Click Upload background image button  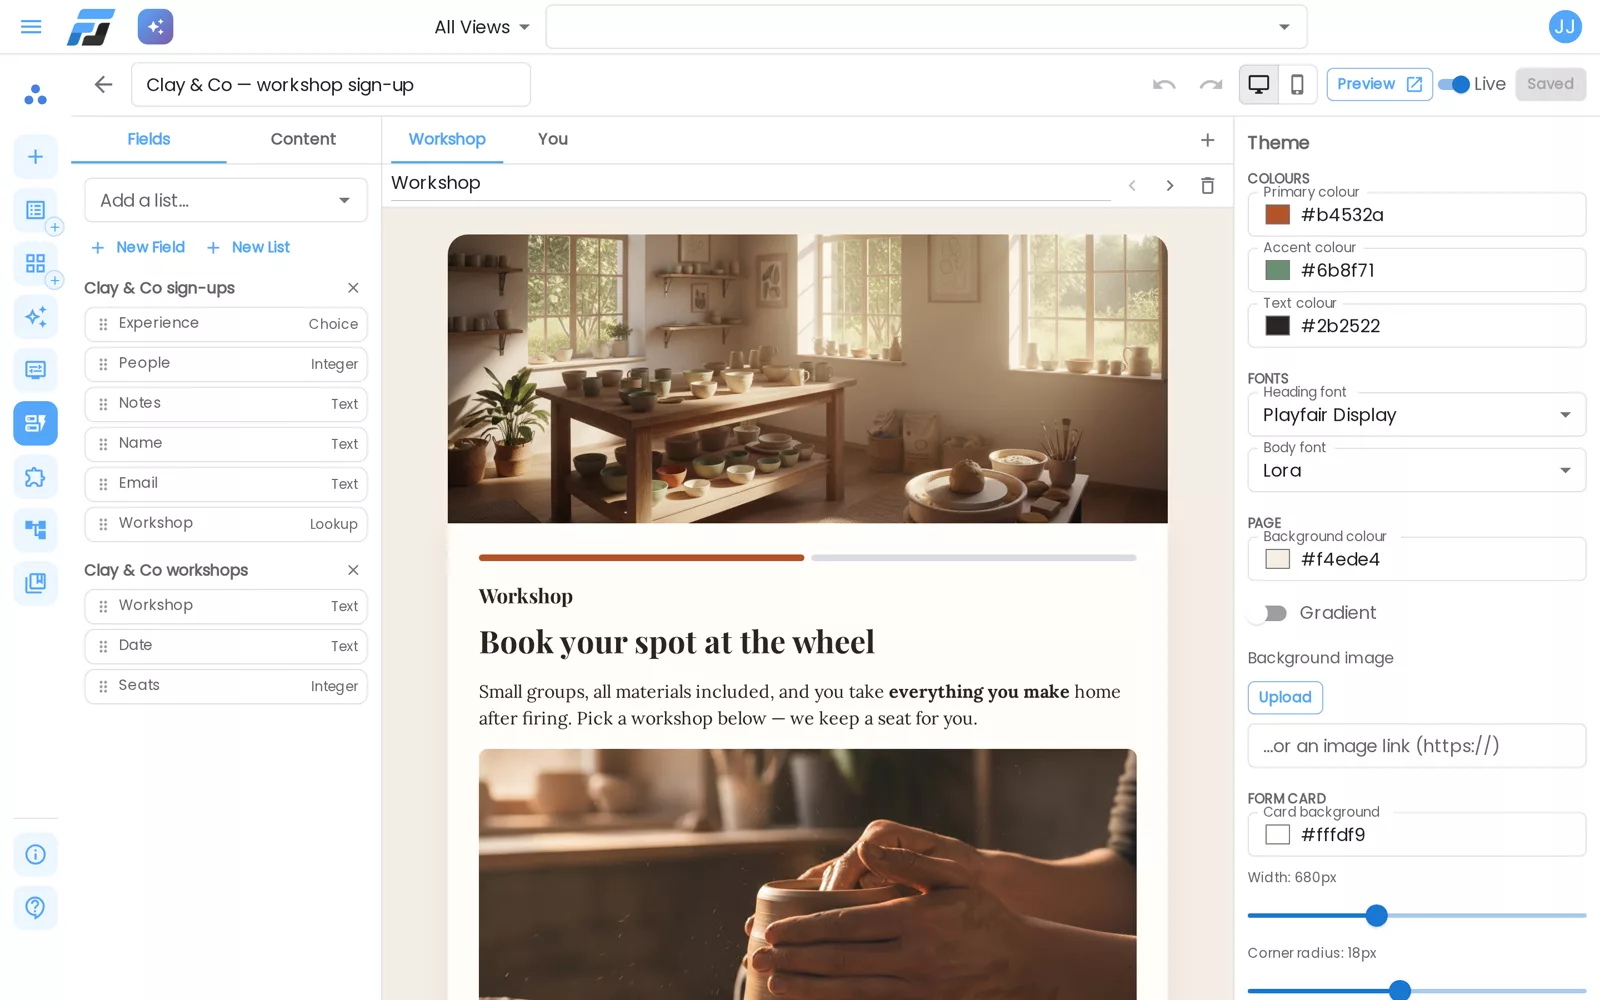pyautogui.click(x=1285, y=697)
